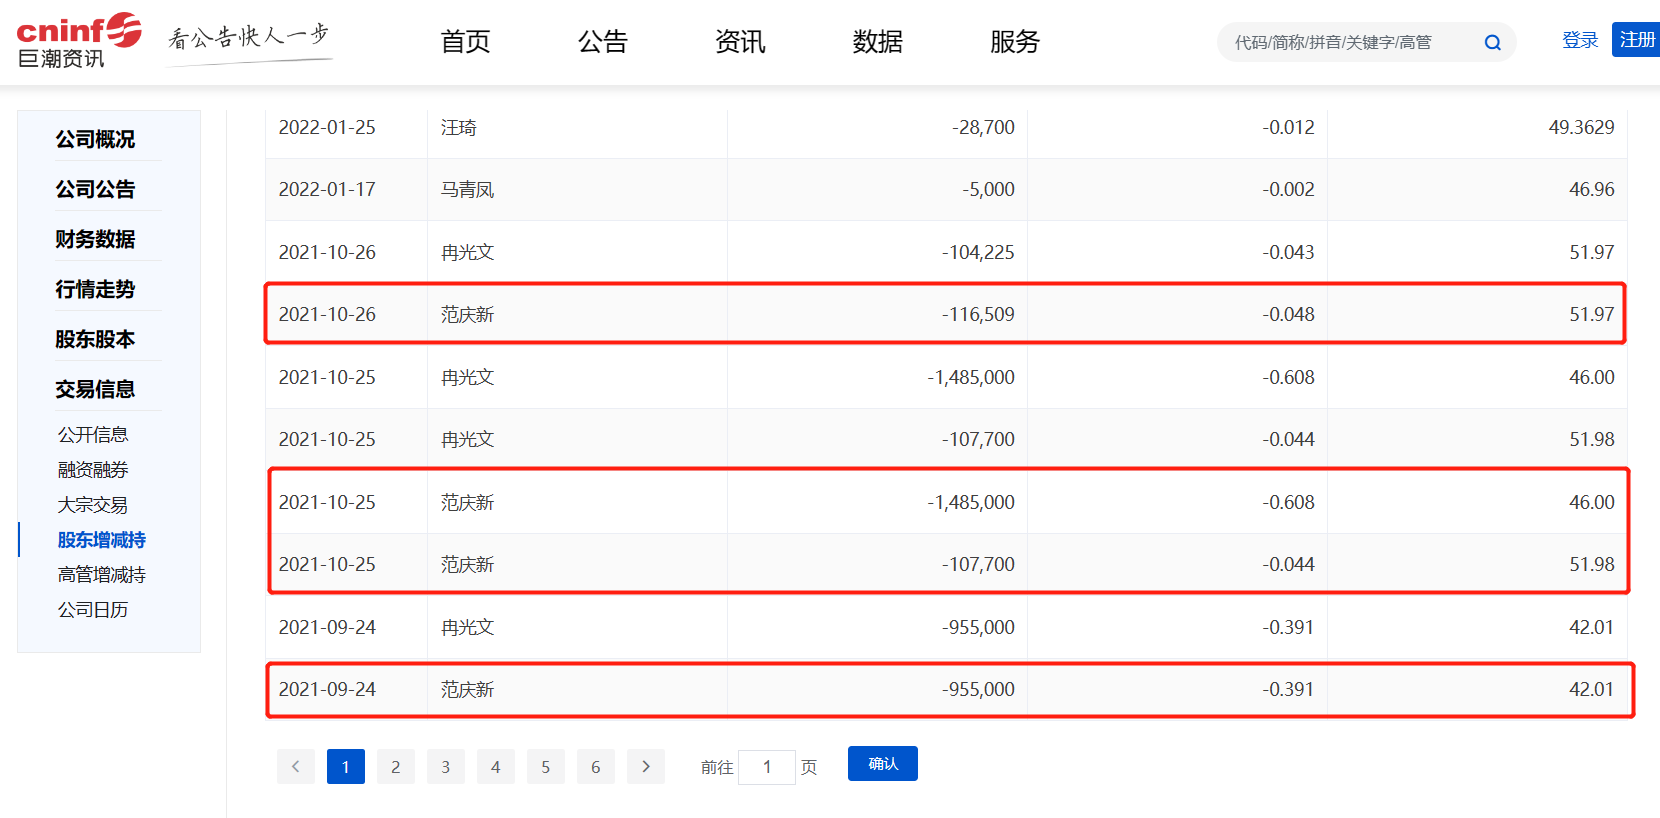This screenshot has width=1660, height=818.
Task: Open the 数据 nav menu
Action: [x=878, y=42]
